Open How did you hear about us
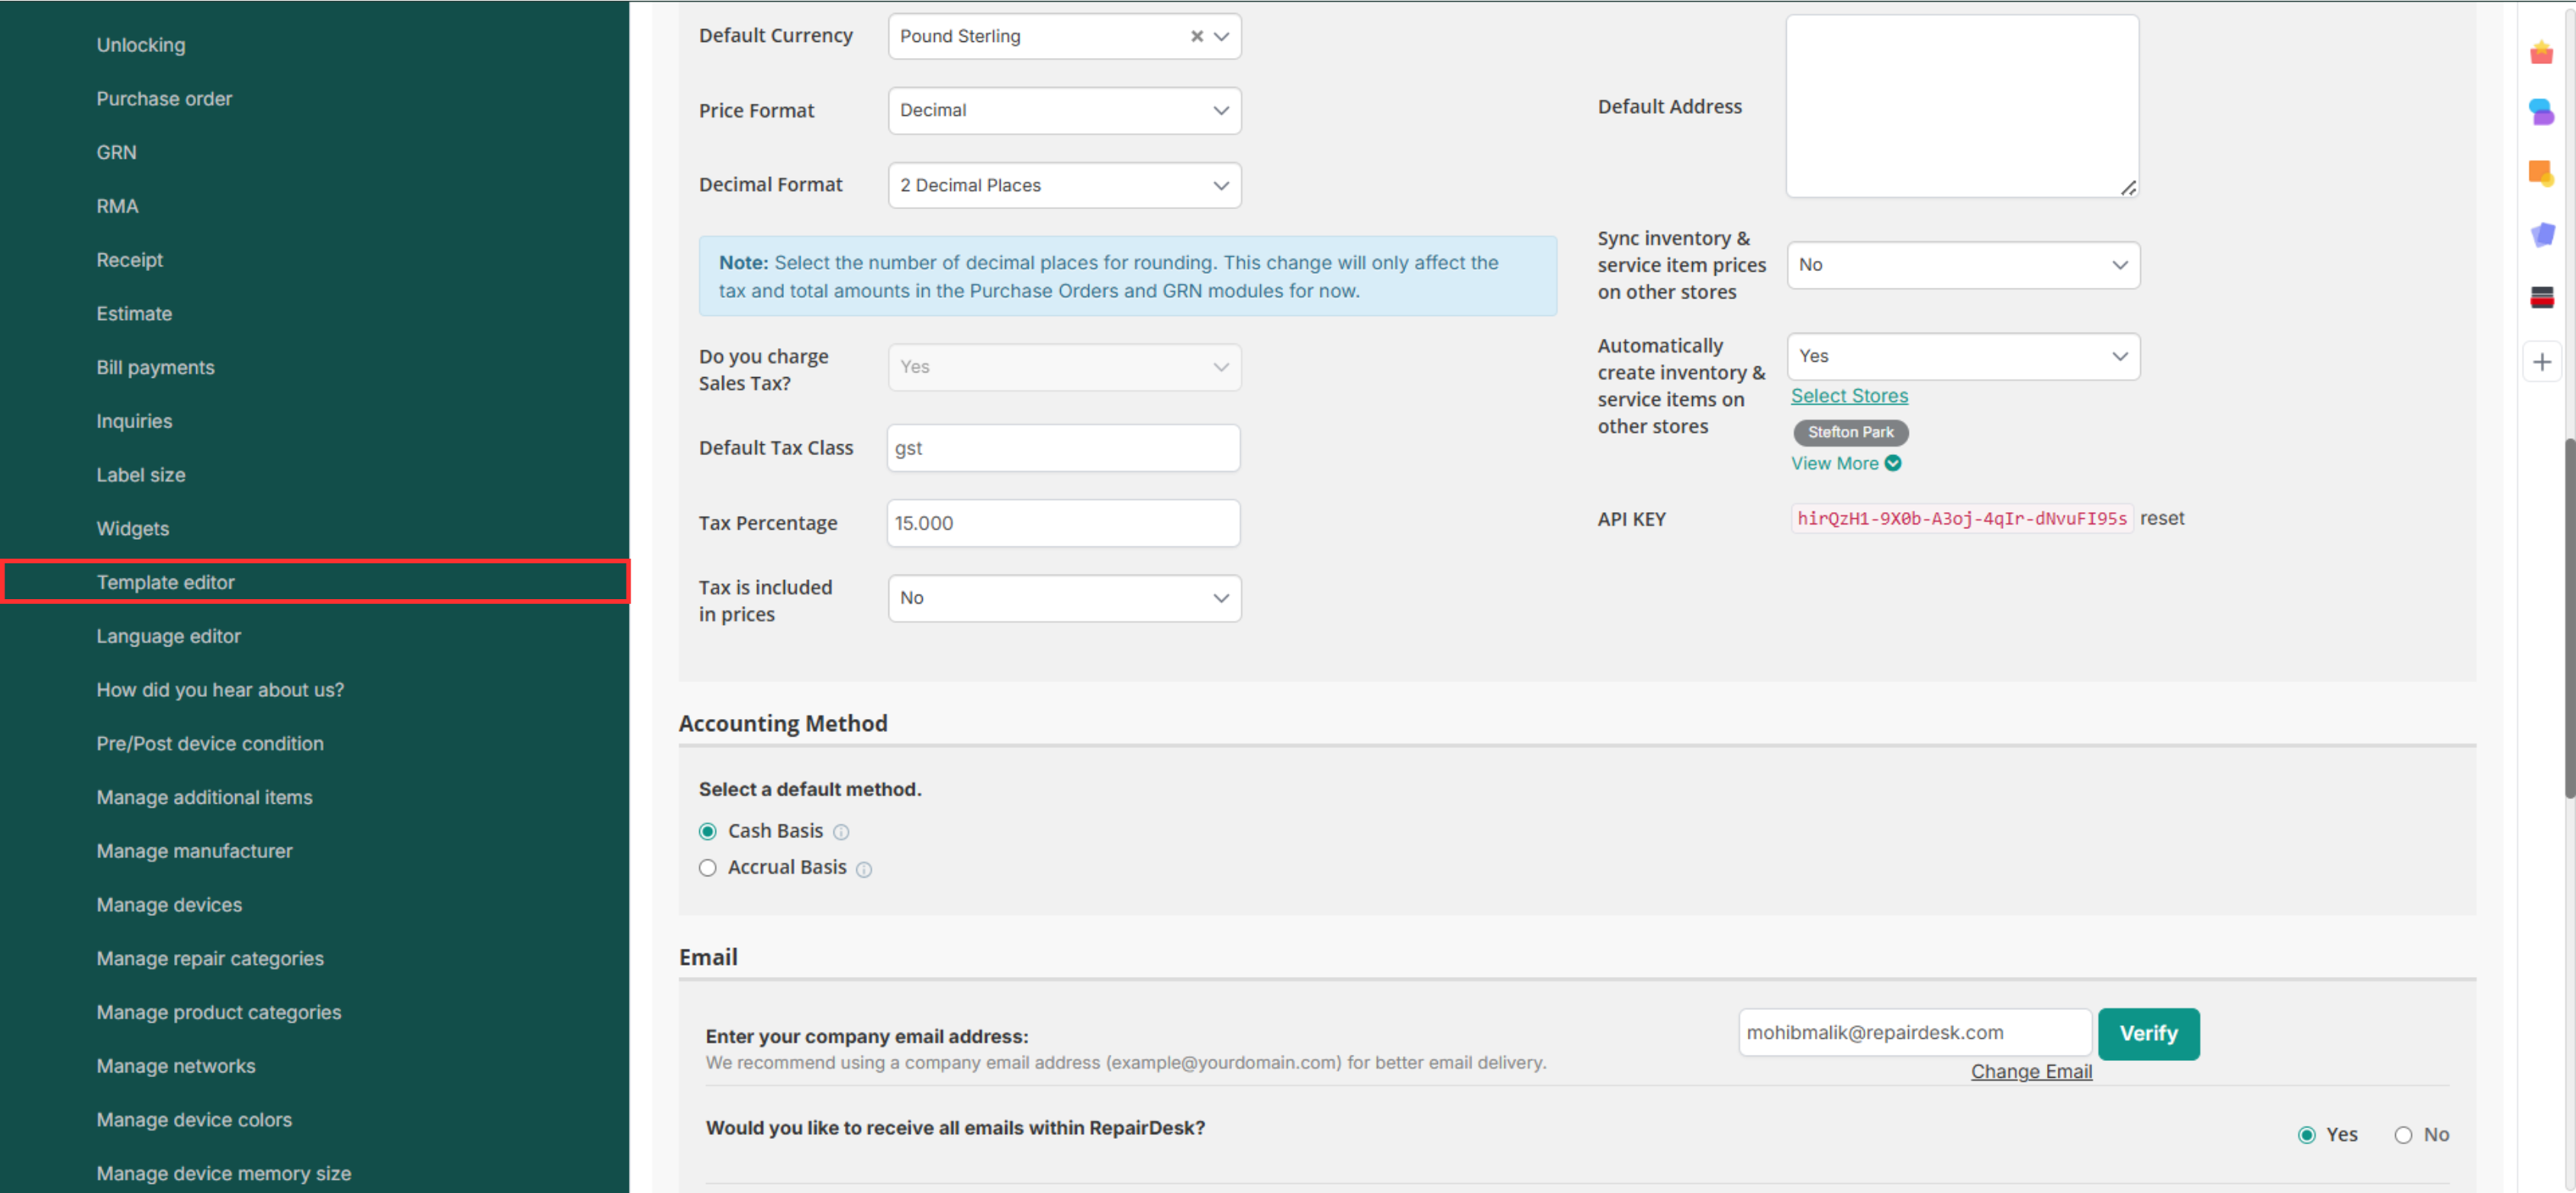Screen dimensions: 2576x1193 220,690
